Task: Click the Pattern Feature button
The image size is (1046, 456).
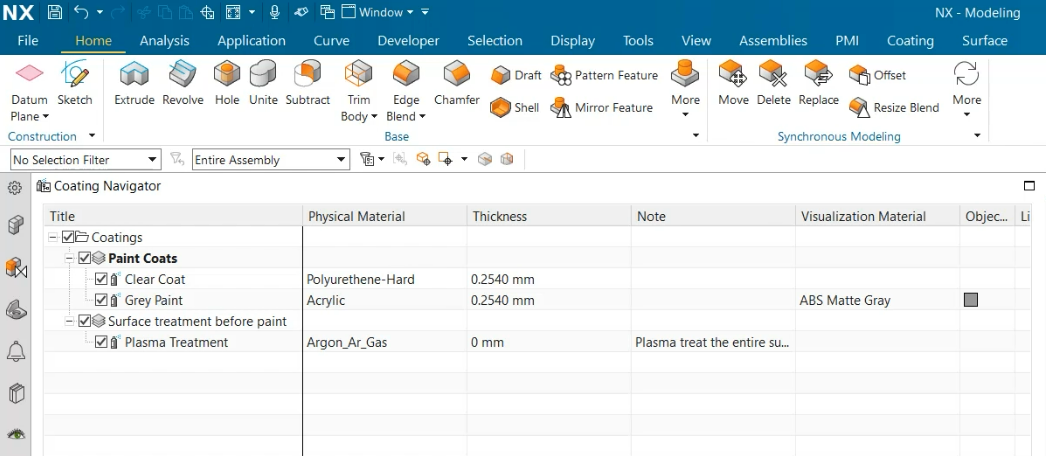Action: coord(604,75)
